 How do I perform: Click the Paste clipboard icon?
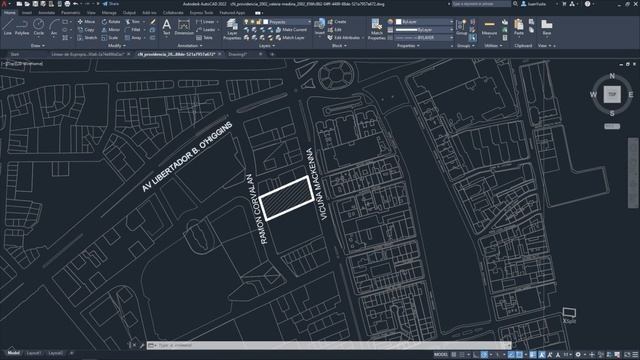519,27
